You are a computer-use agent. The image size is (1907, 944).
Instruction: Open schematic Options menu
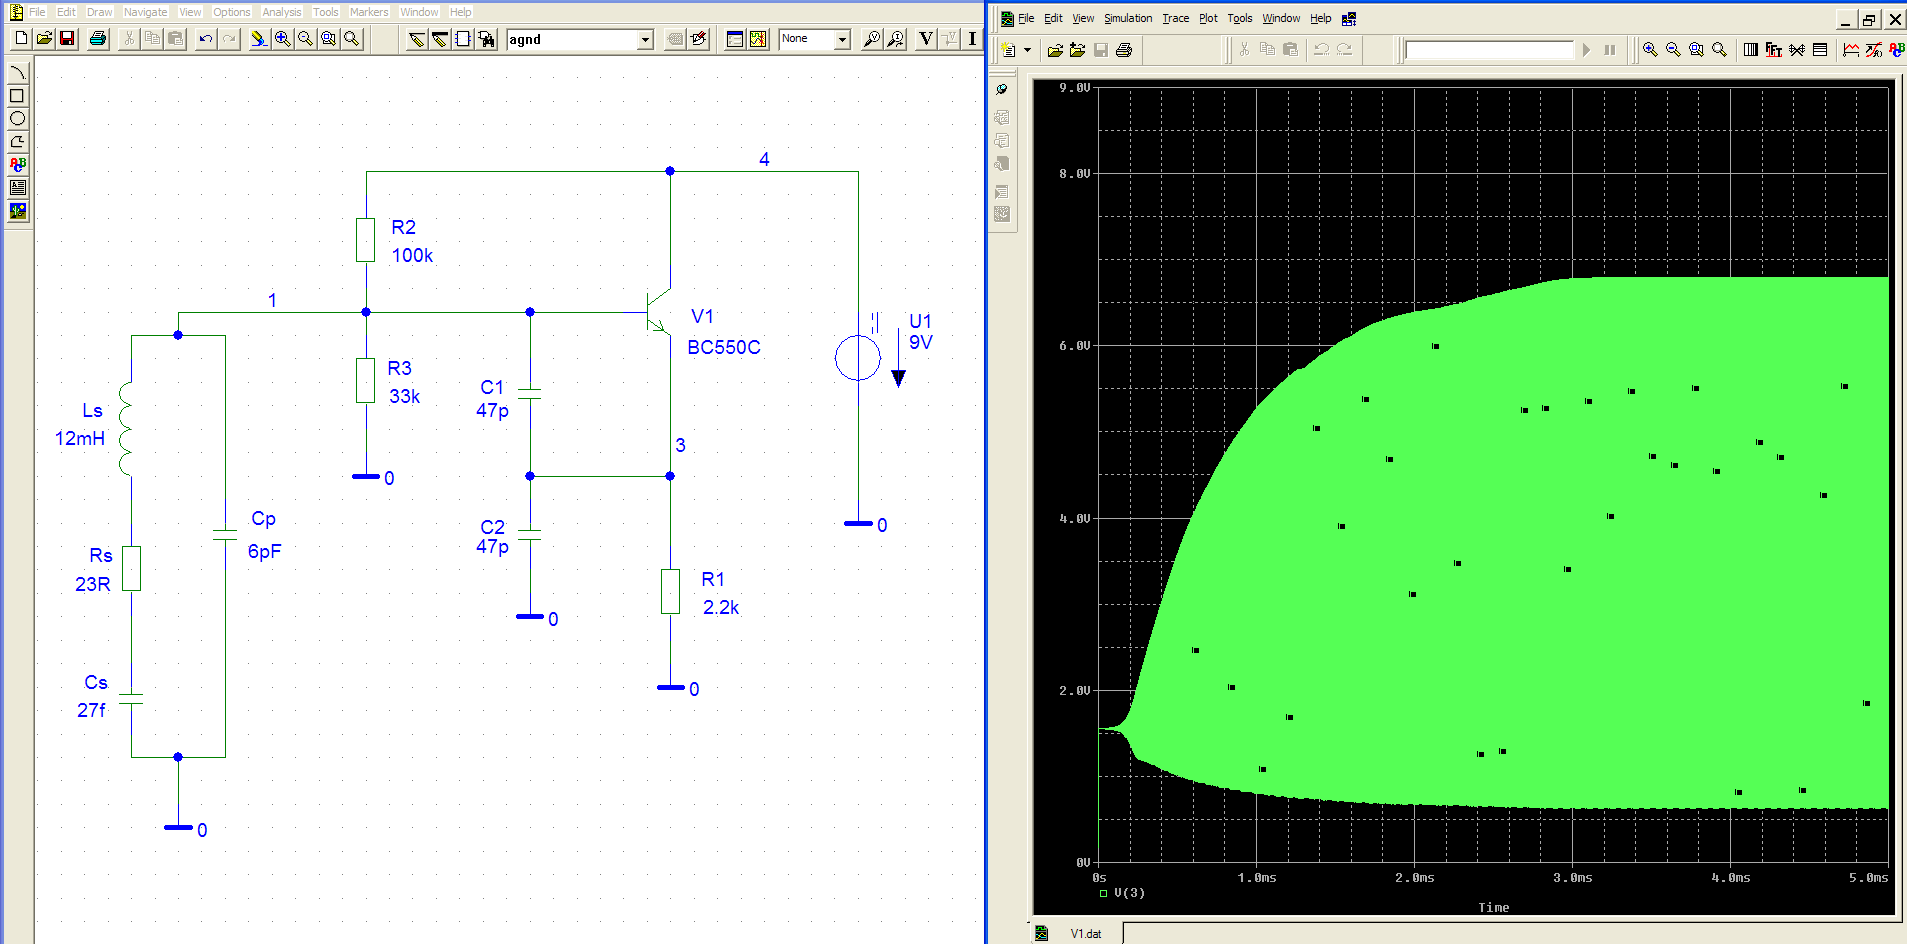[x=231, y=12]
